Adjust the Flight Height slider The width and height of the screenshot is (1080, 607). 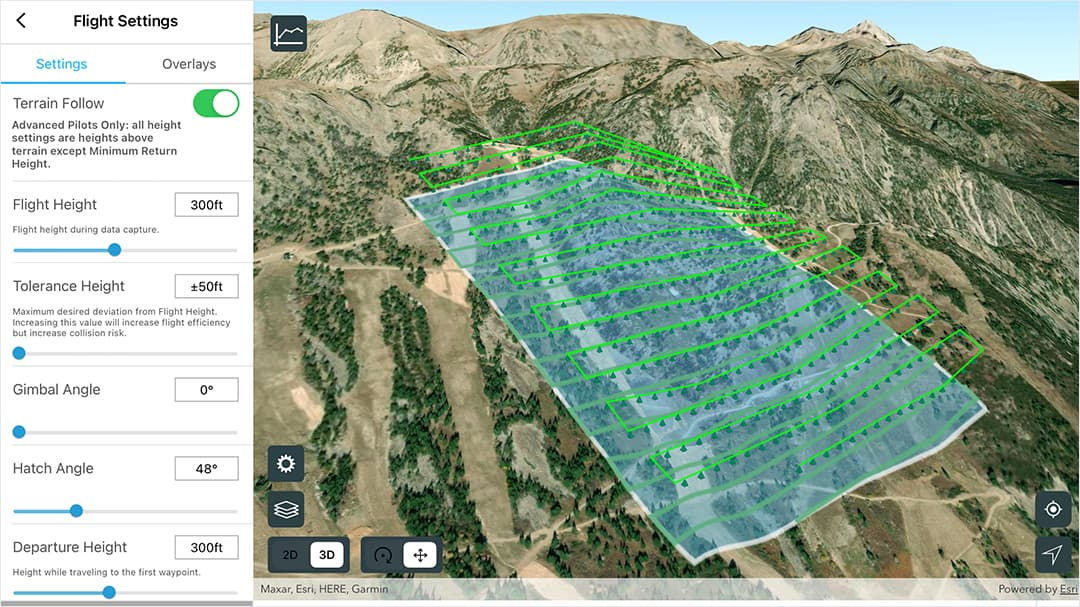(x=114, y=250)
